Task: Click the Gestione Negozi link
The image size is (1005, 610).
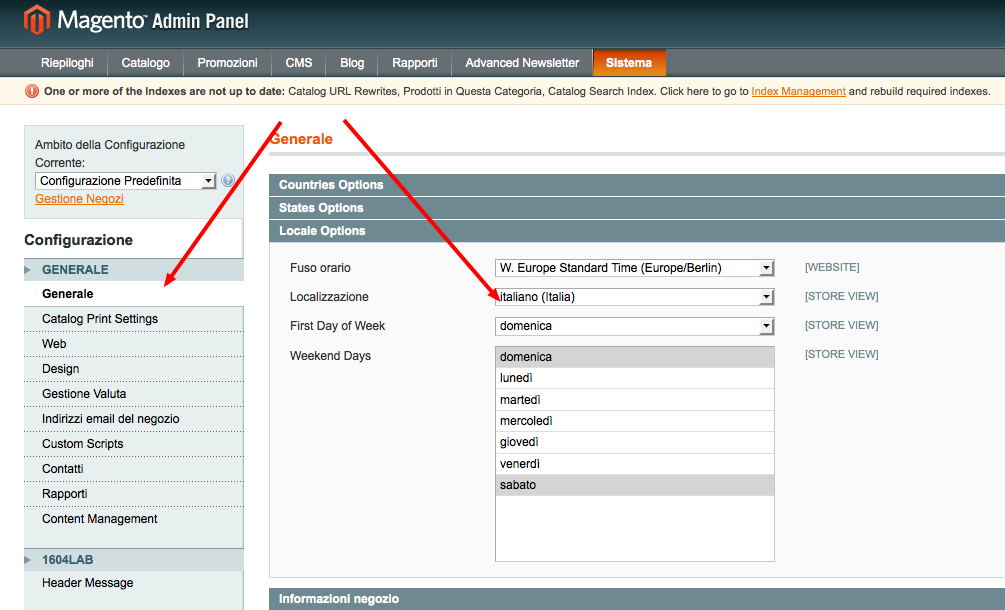Action: tap(79, 199)
